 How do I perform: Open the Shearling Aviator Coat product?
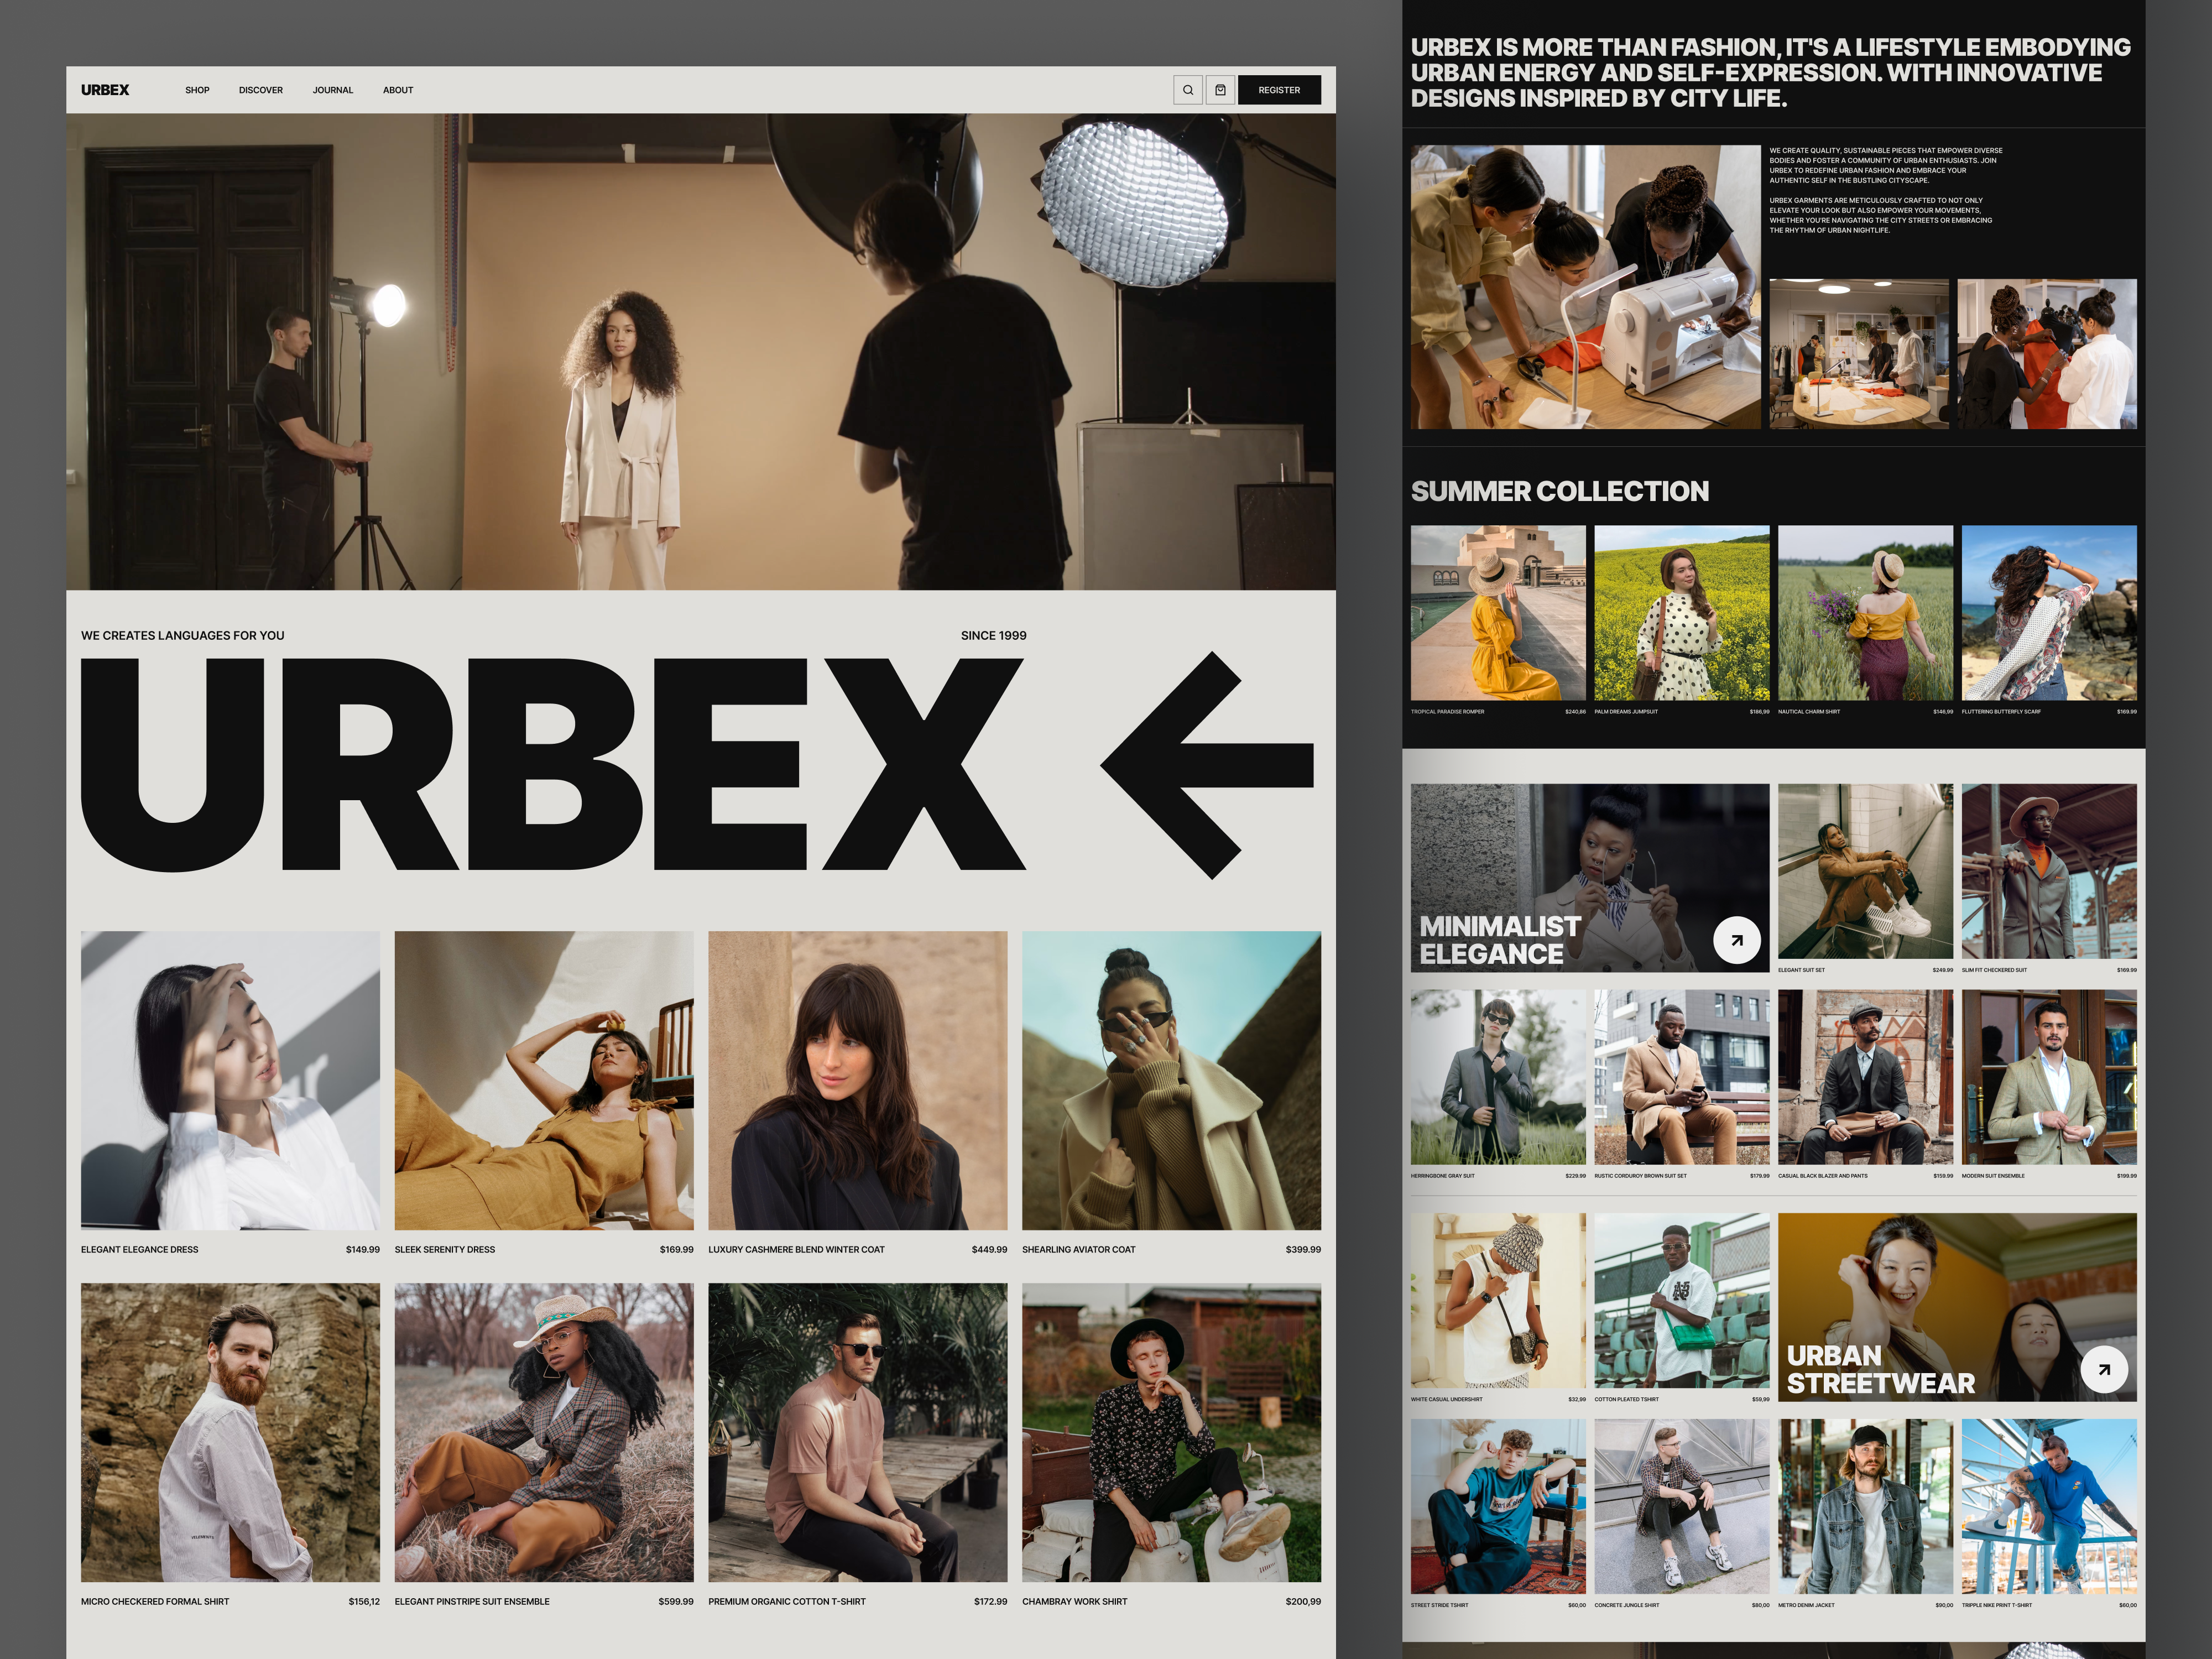(1171, 1083)
